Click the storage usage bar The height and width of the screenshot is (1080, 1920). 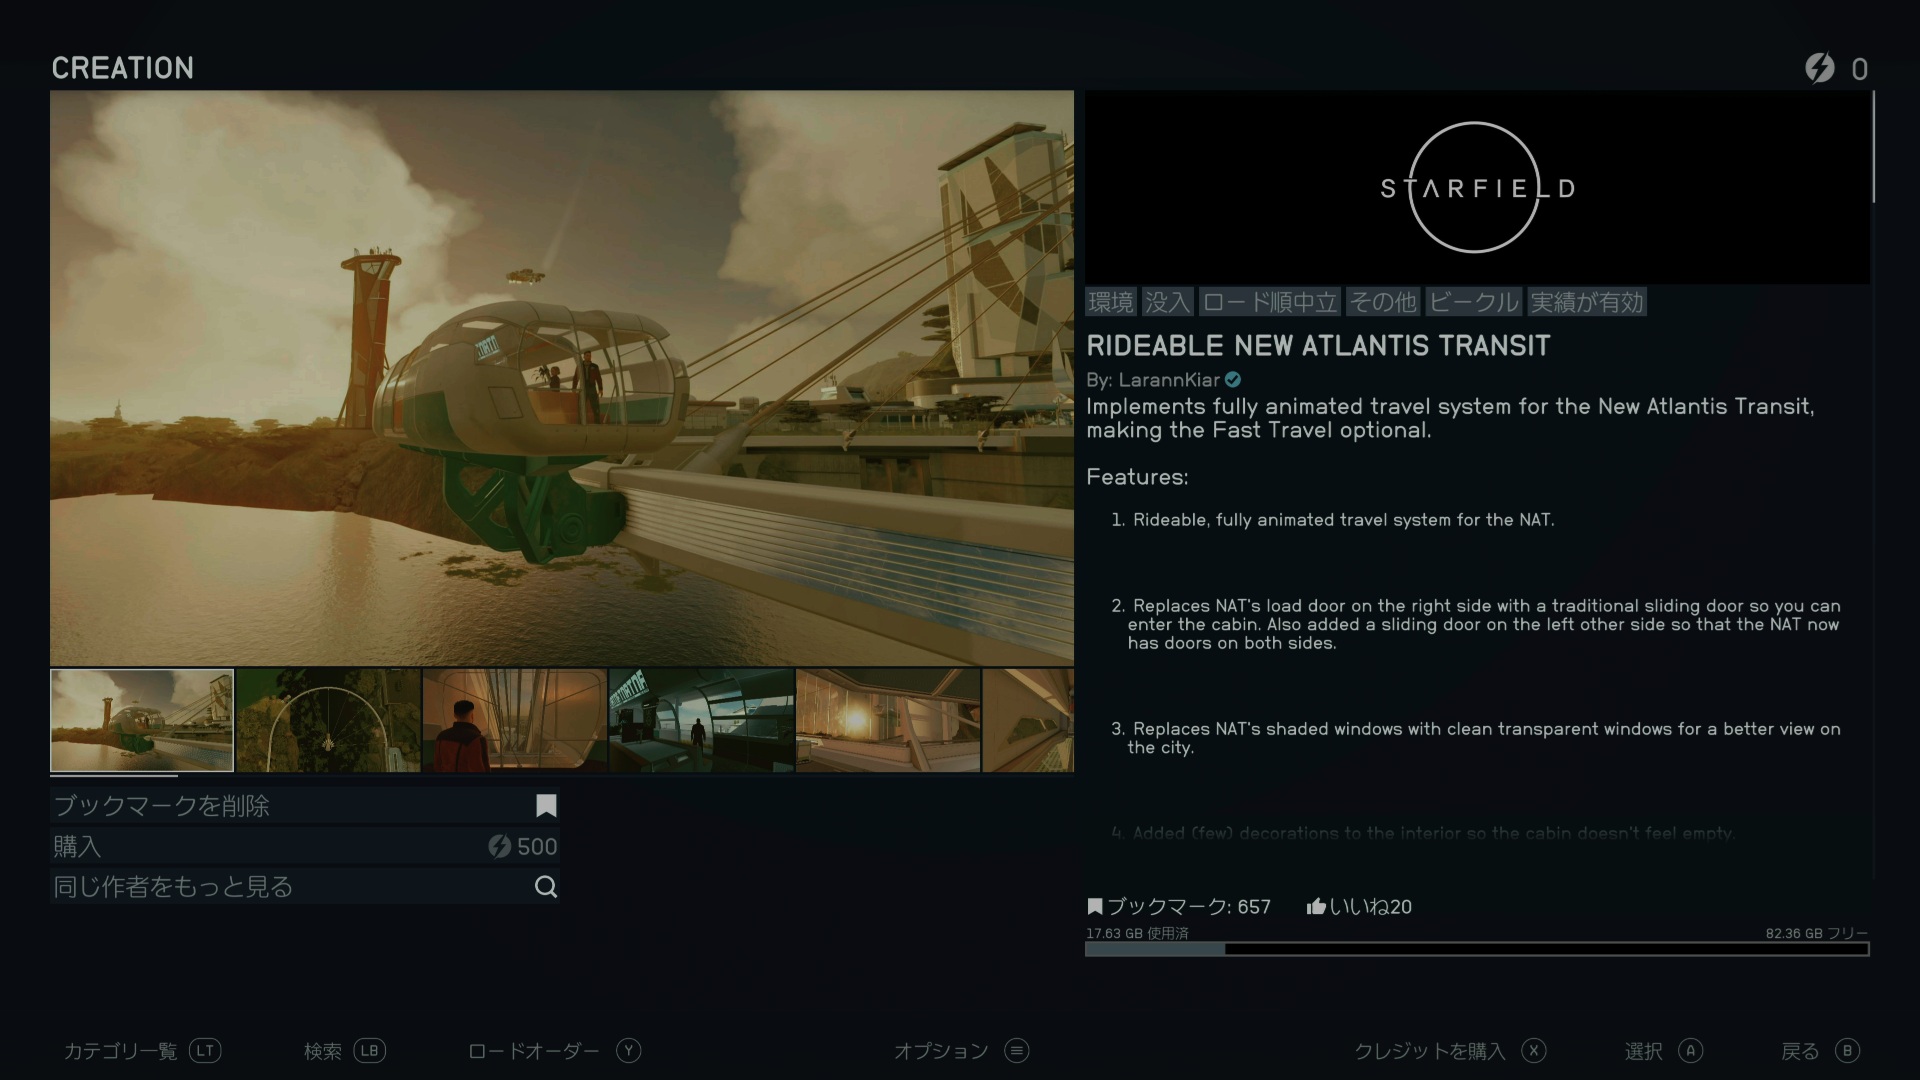point(1476,949)
